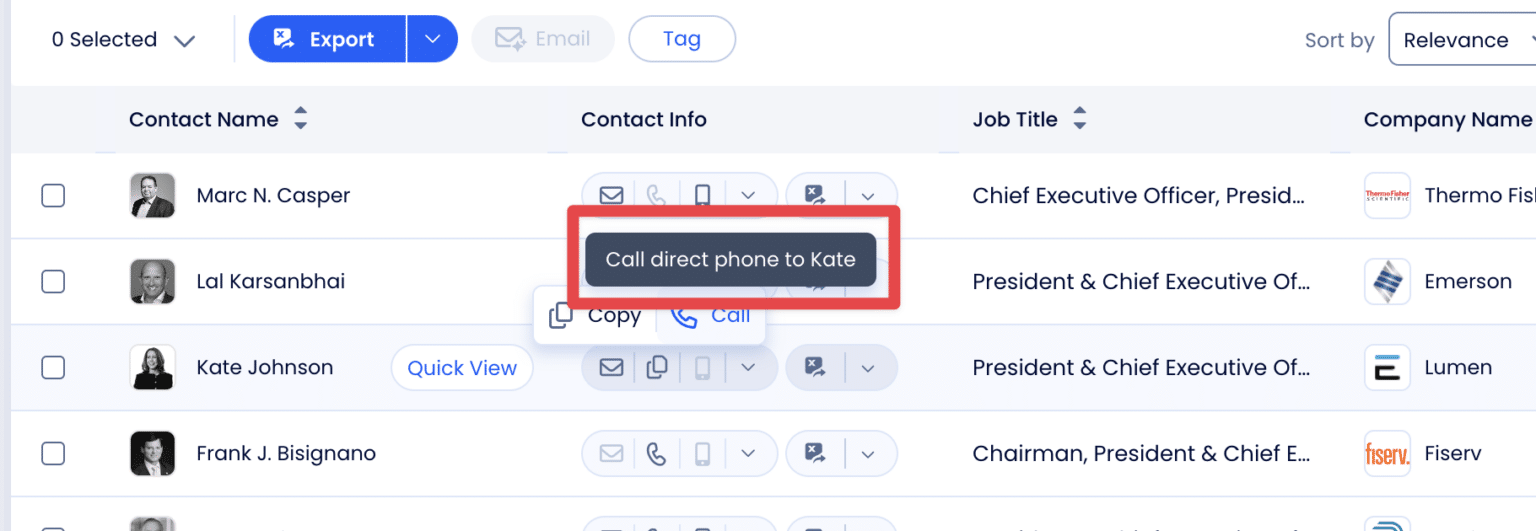Click the mobile phone icon for Frank J. Bisignano

point(702,454)
